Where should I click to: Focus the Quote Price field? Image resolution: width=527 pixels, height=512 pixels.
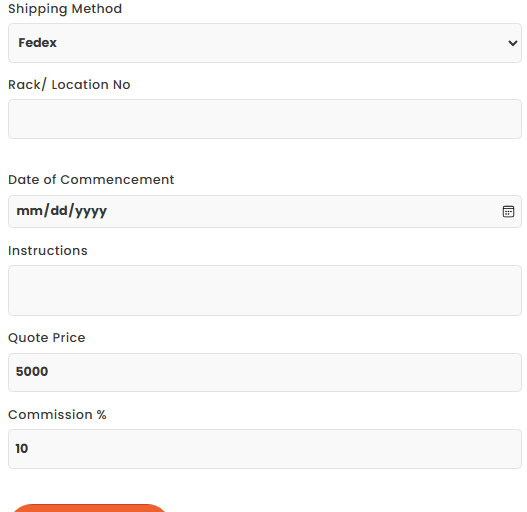(265, 372)
